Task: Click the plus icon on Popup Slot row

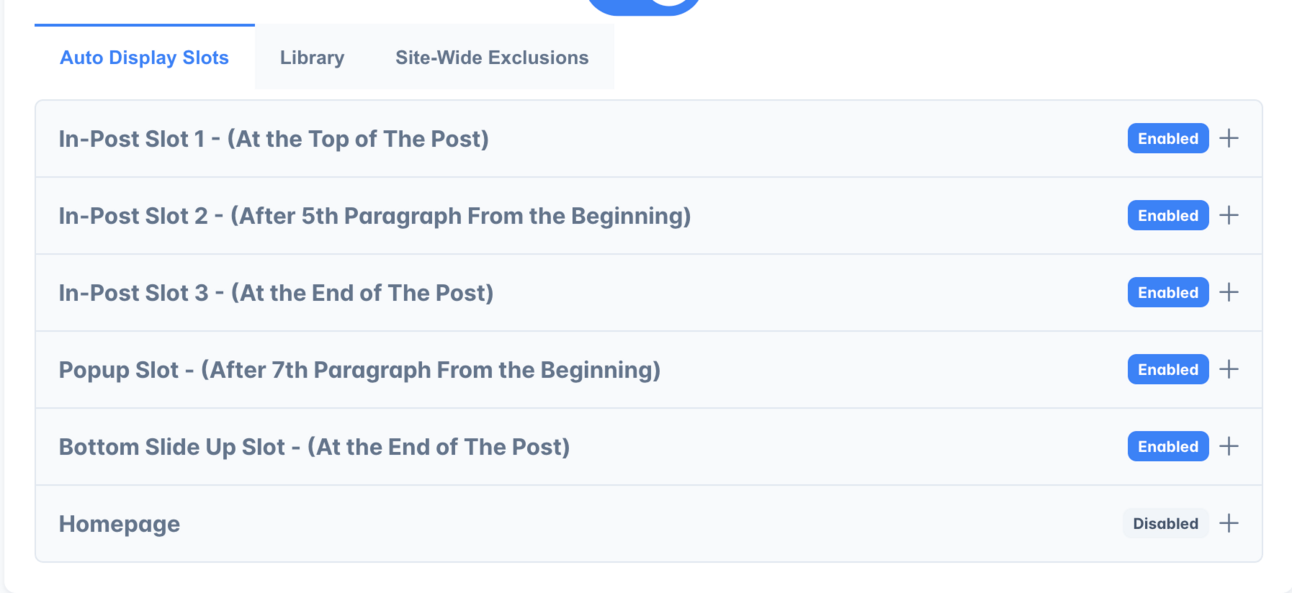Action: [x=1229, y=369]
